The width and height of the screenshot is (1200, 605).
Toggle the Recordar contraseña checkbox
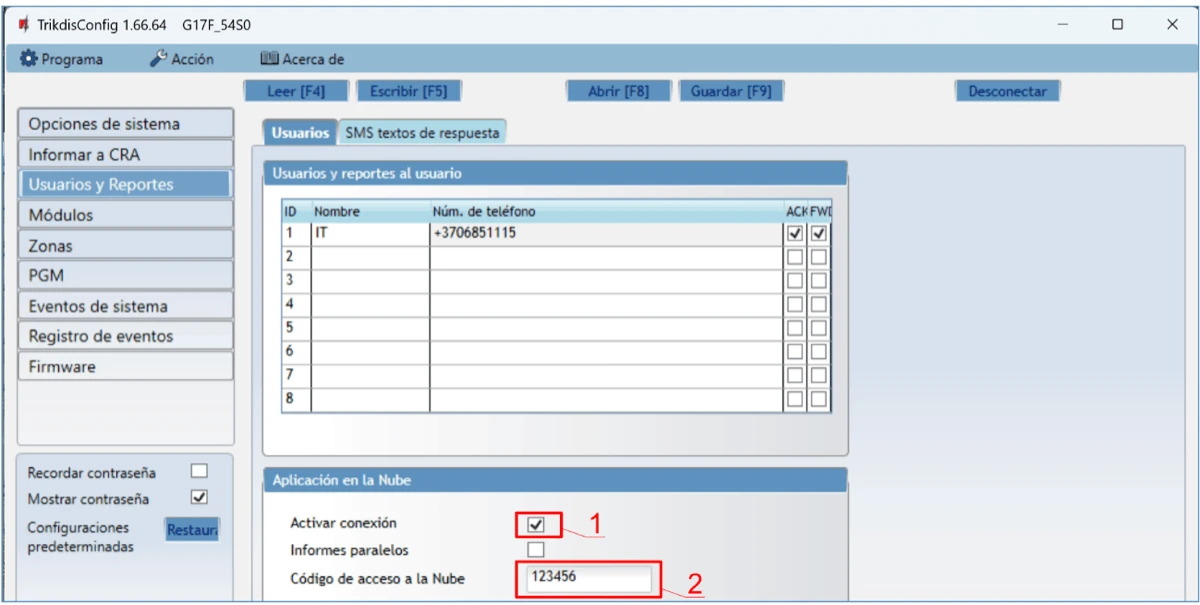pyautogui.click(x=199, y=472)
